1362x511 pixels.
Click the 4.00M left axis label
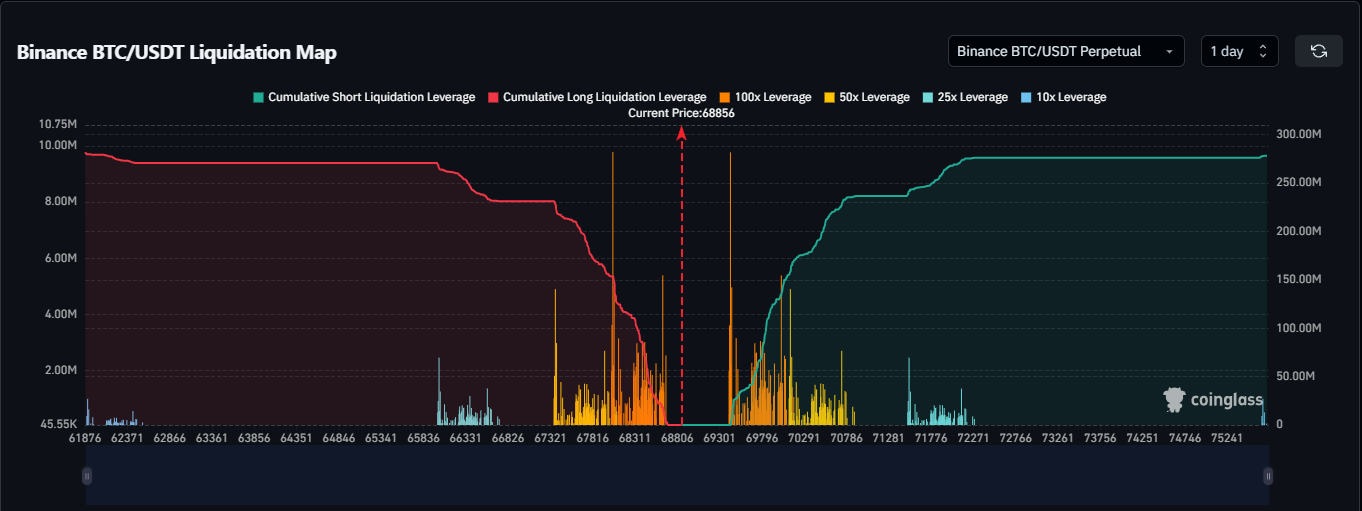click(x=60, y=314)
